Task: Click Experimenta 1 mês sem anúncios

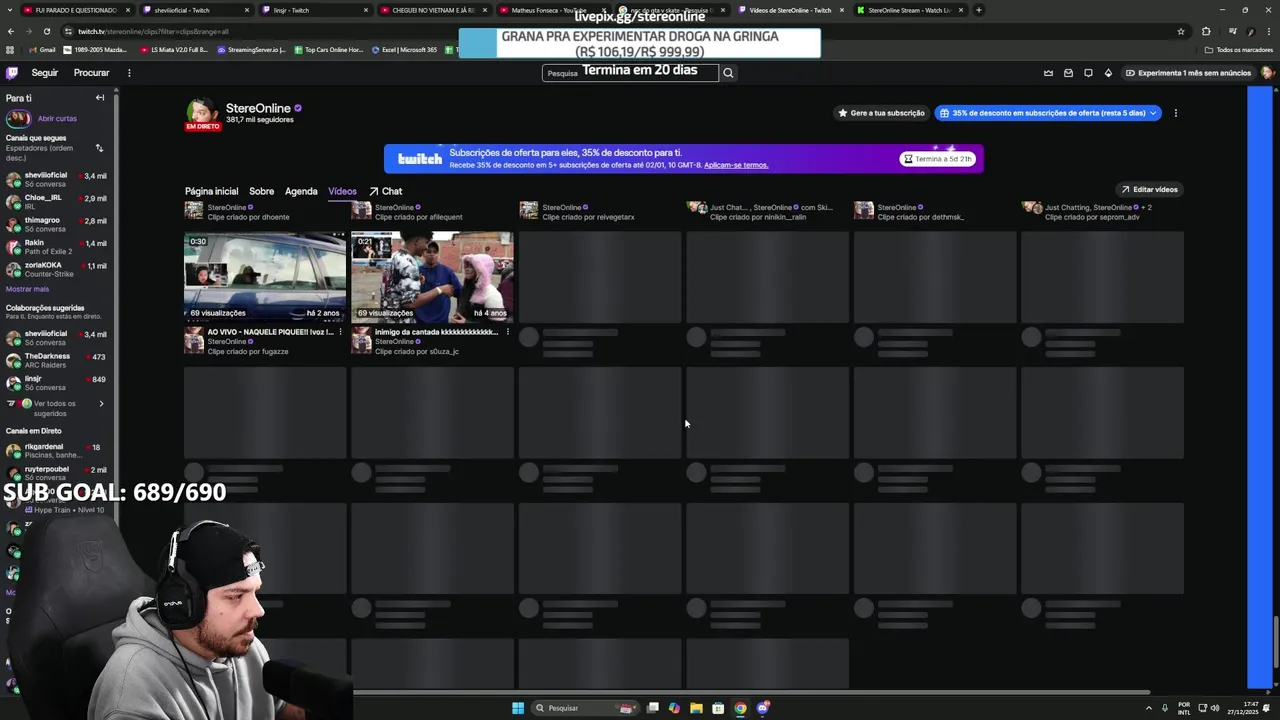Action: [x=1188, y=73]
